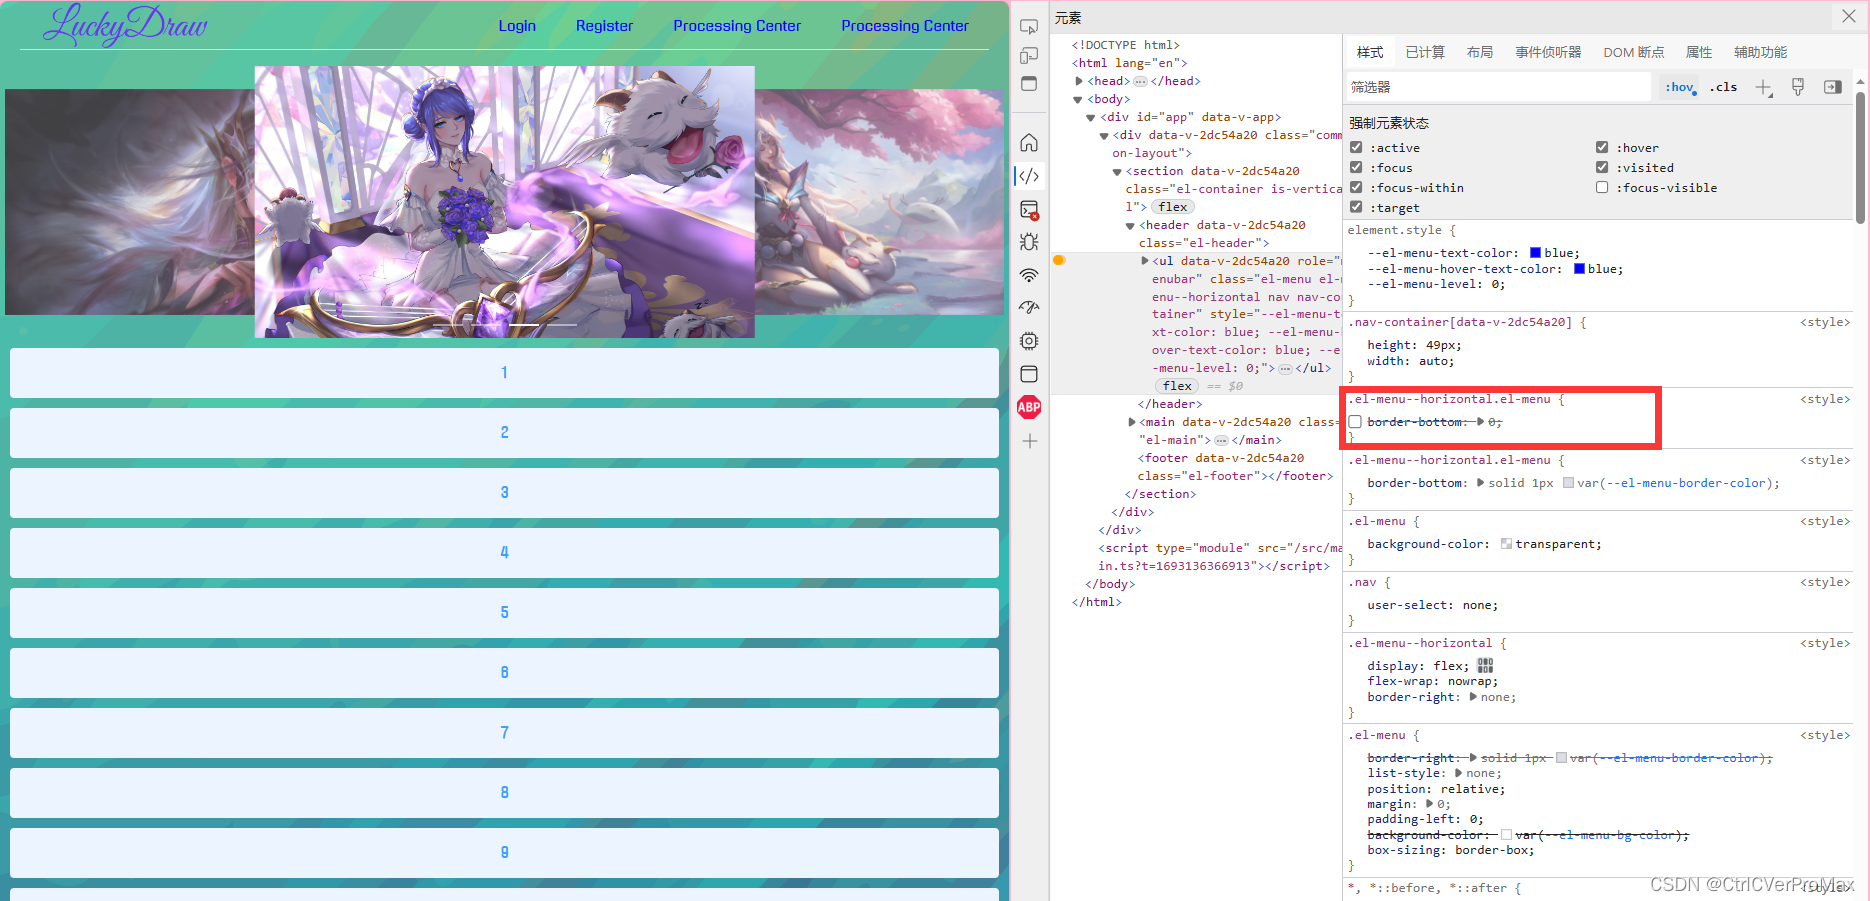Click the 筛选器 styles filter field

tap(1498, 87)
